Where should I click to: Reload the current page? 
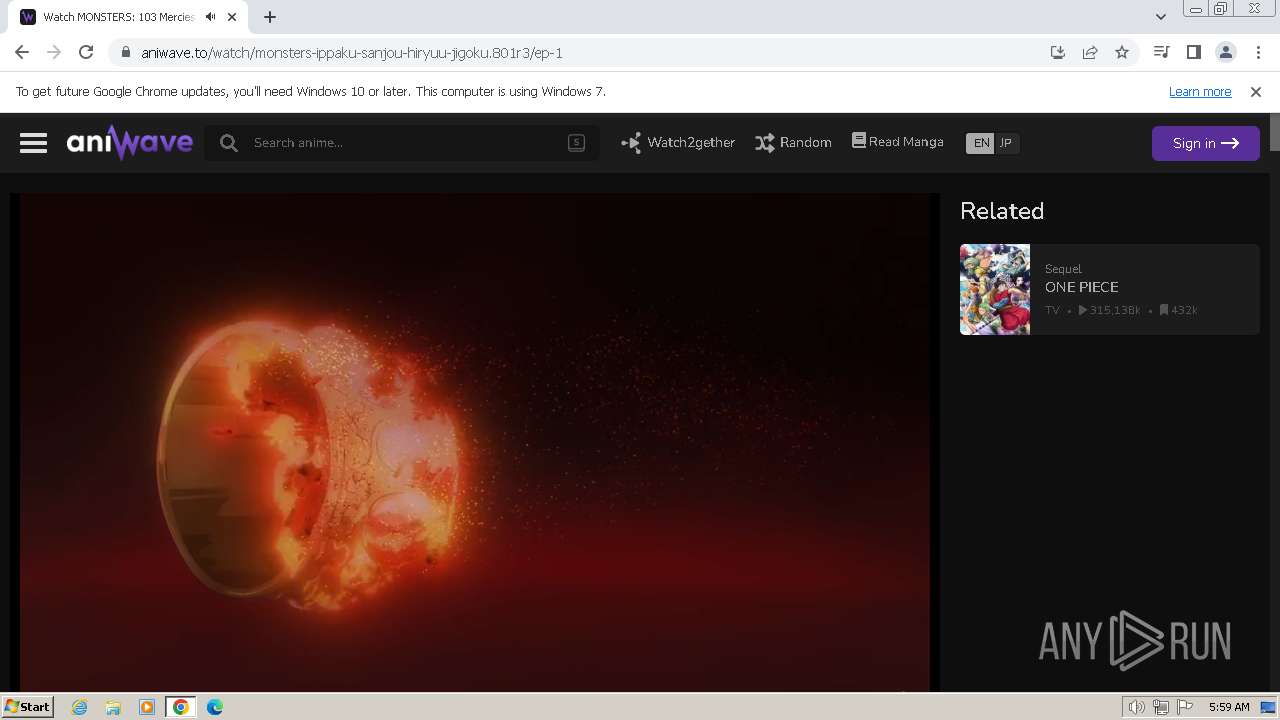point(86,53)
